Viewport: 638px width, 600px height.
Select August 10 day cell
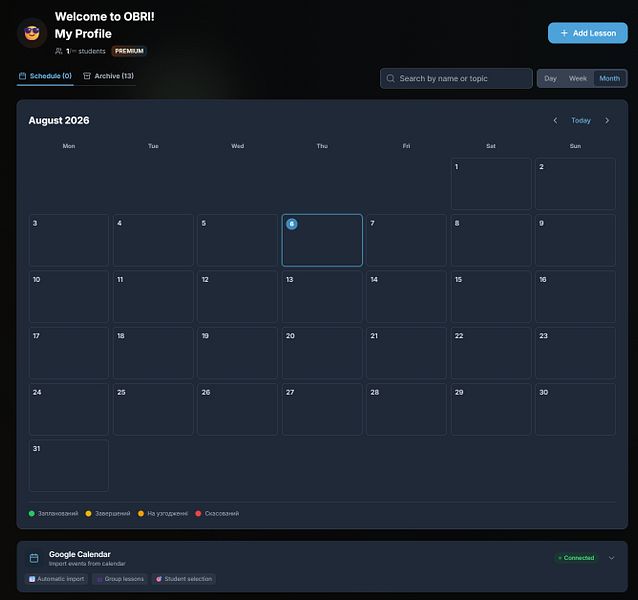[69, 297]
